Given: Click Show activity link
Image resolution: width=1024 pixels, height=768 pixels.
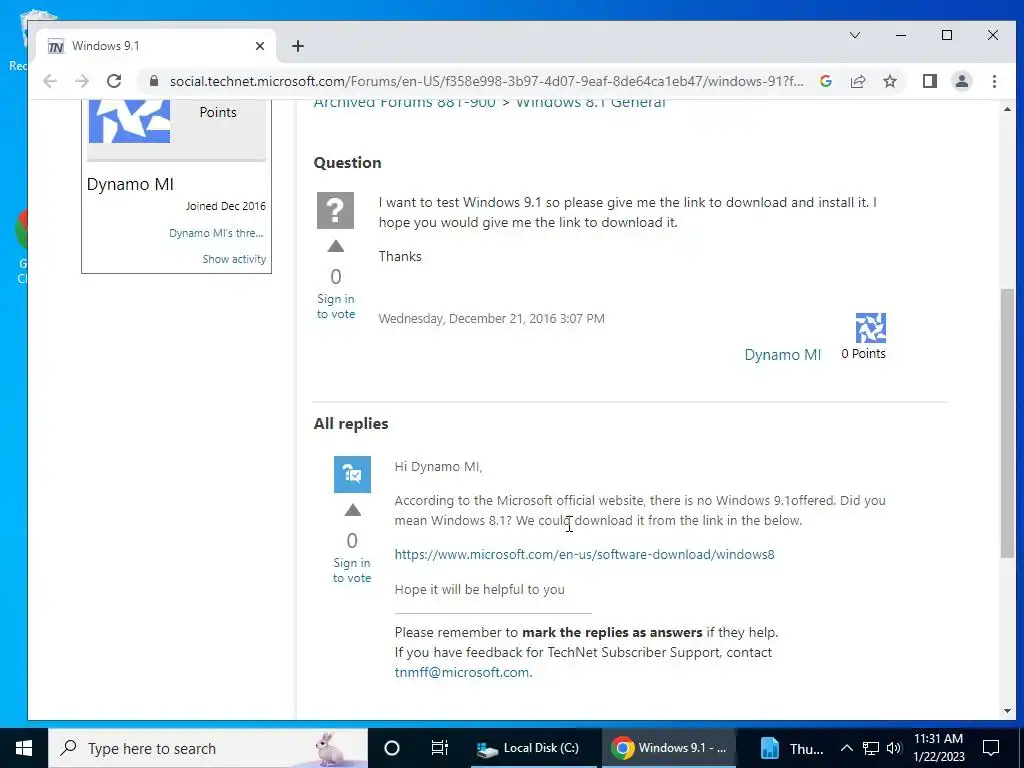Looking at the screenshot, I should pyautogui.click(x=234, y=259).
